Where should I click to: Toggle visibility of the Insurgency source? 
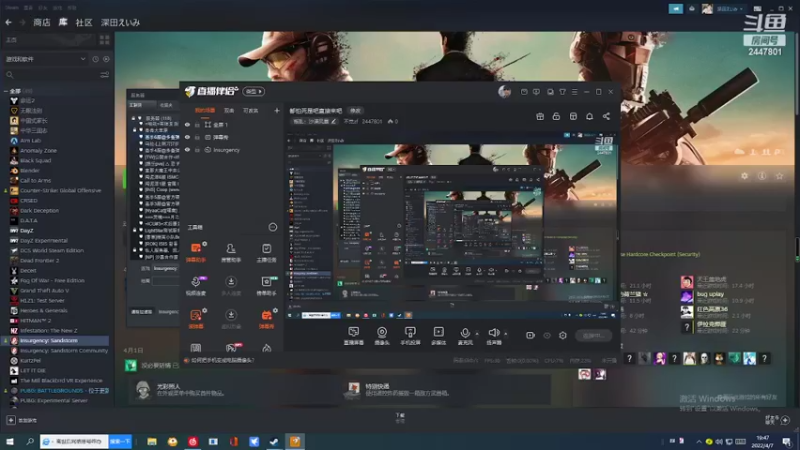[187, 150]
